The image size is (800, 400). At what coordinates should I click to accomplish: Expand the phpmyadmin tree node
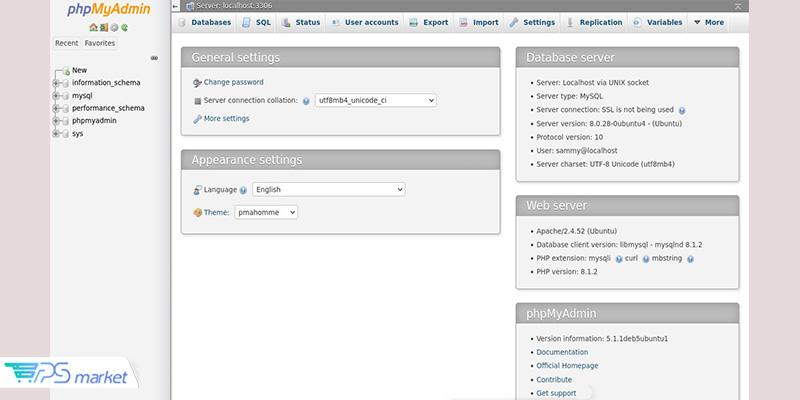click(x=56, y=121)
